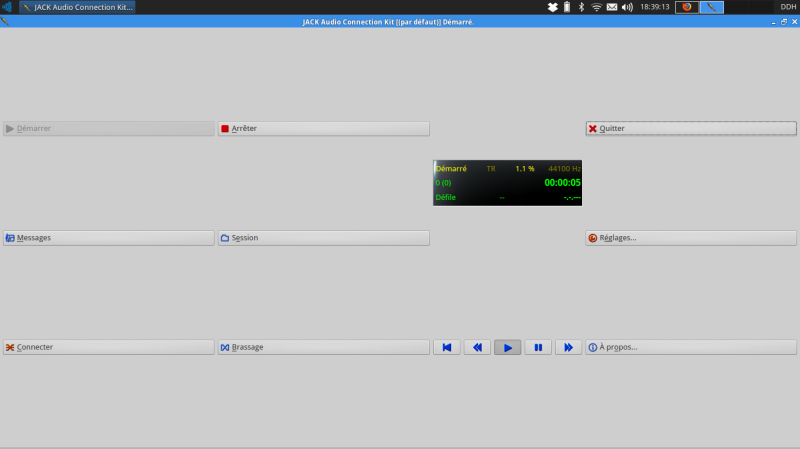Open the desktop applications menu icon

tap(7, 7)
